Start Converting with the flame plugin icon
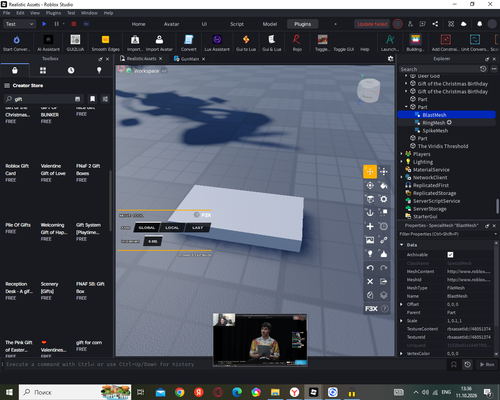The image size is (500, 400). click(x=16, y=43)
